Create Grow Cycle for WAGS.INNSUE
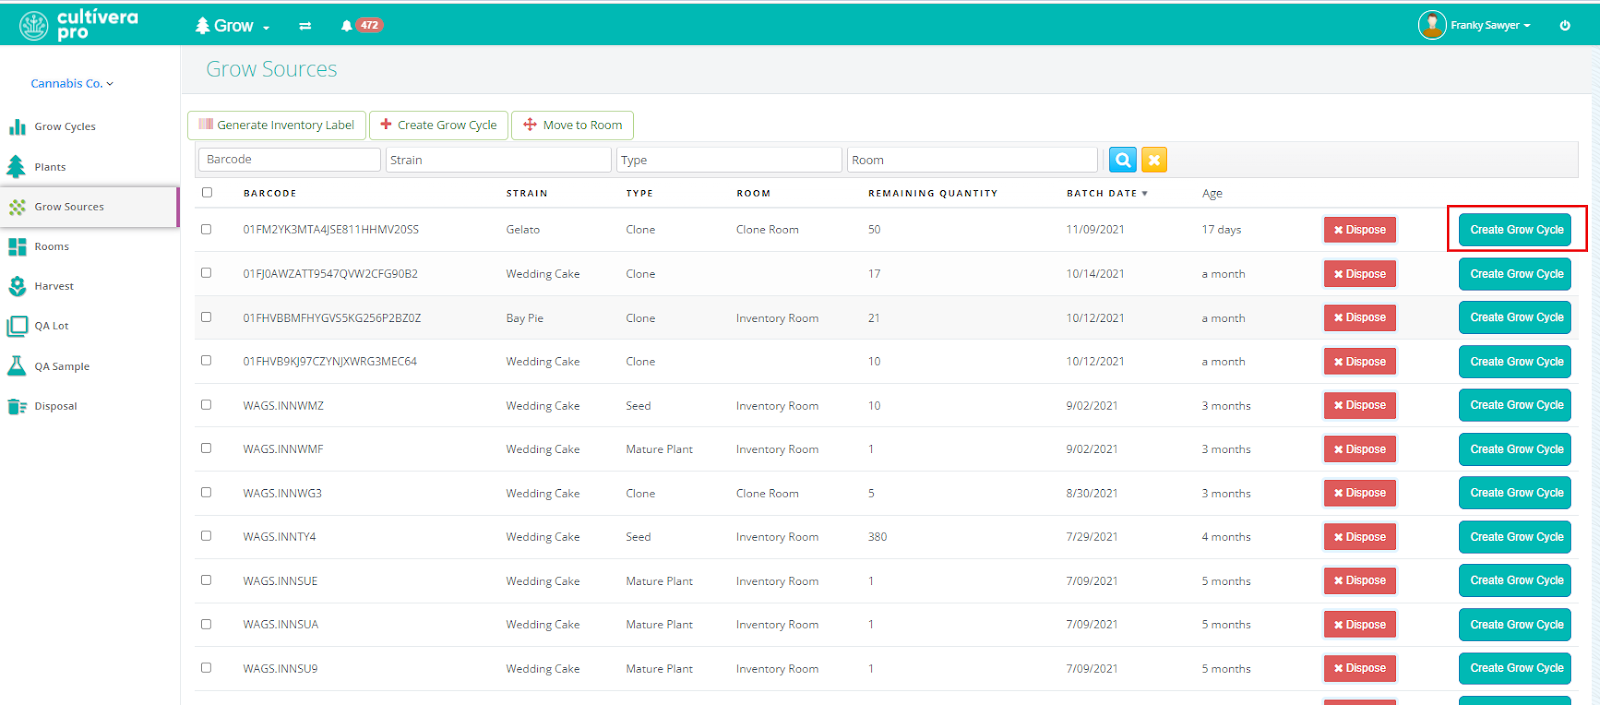Screen dimensions: 1600x705 click(1515, 580)
